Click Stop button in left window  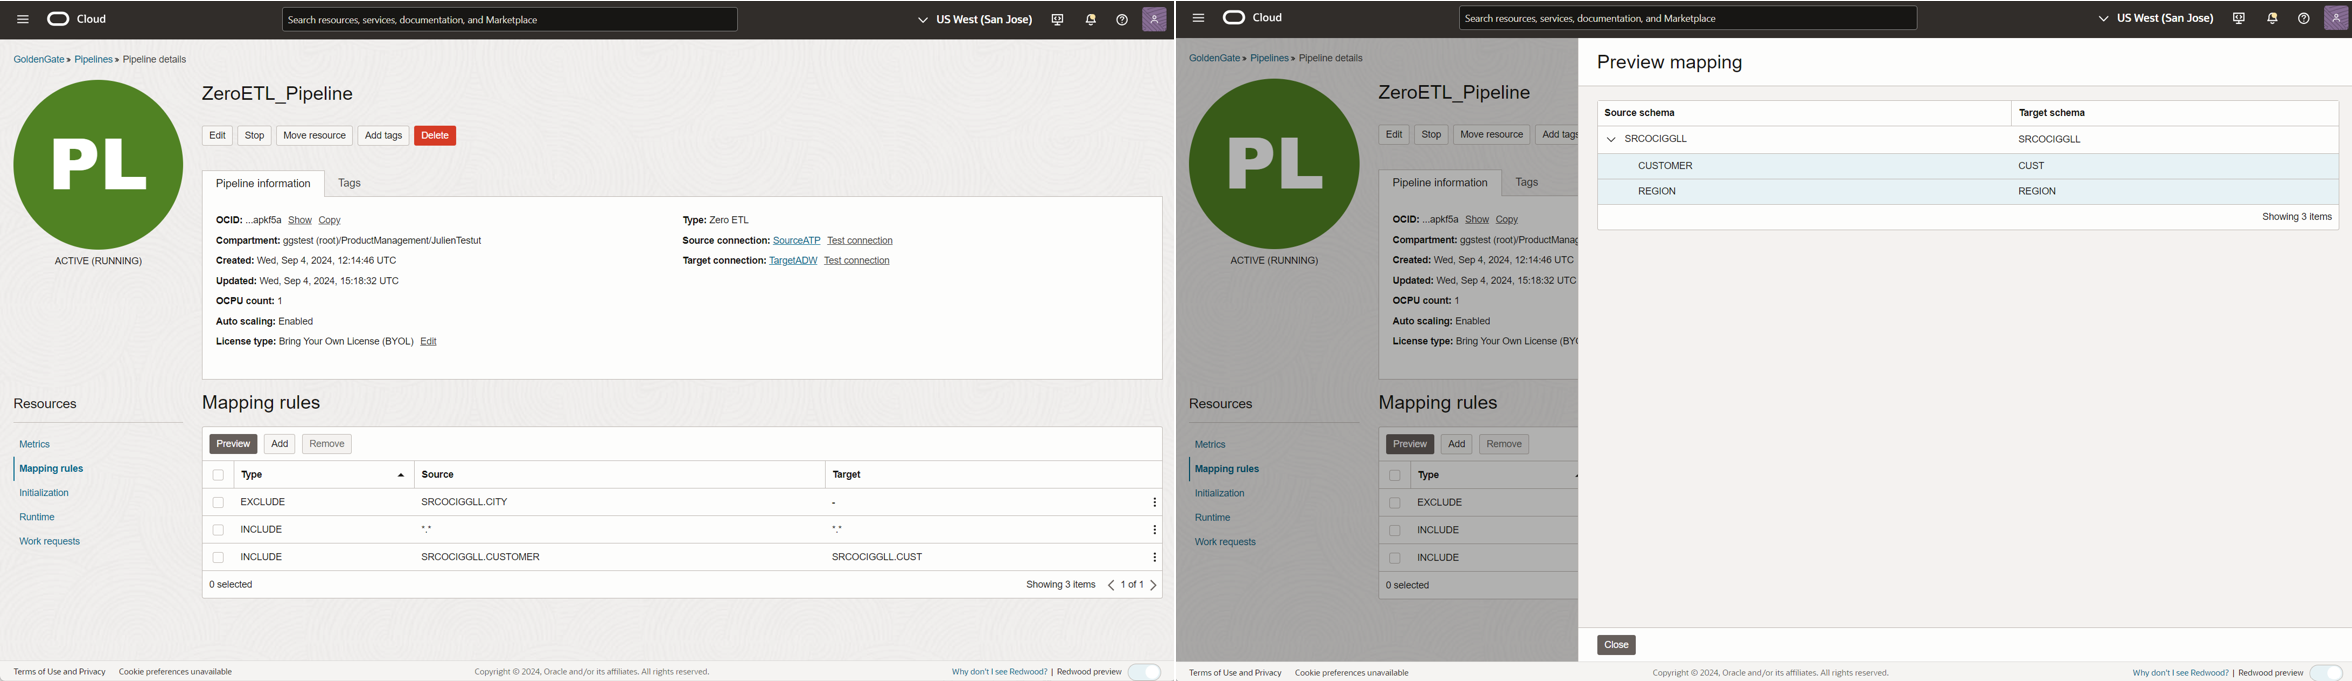pos(255,136)
